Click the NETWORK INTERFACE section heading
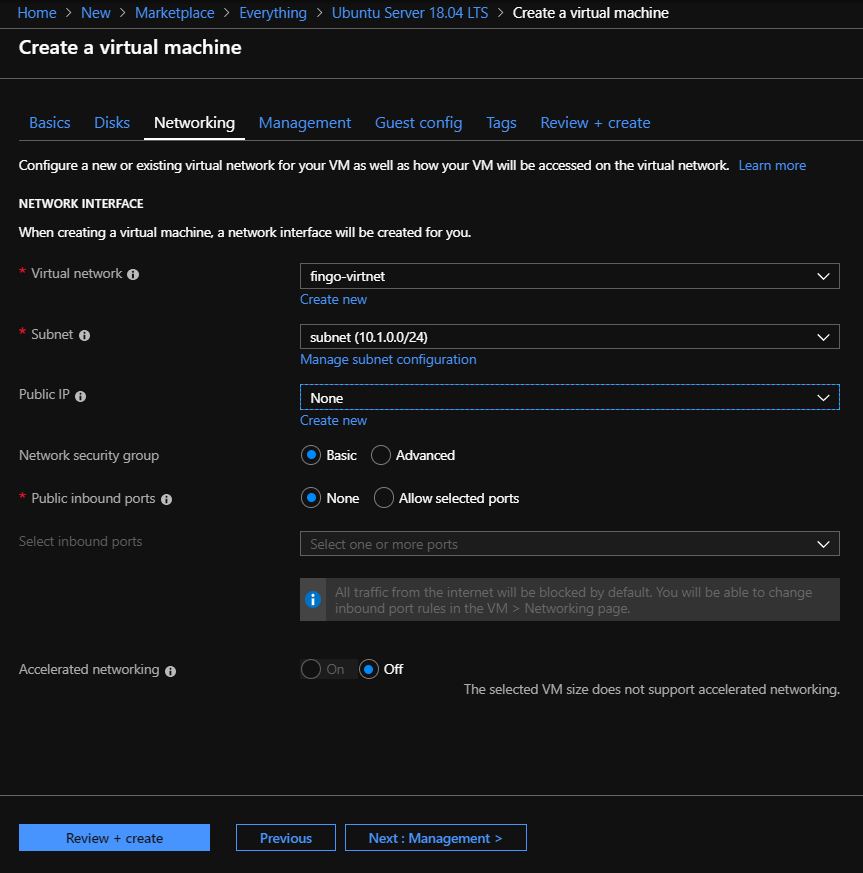 81,204
